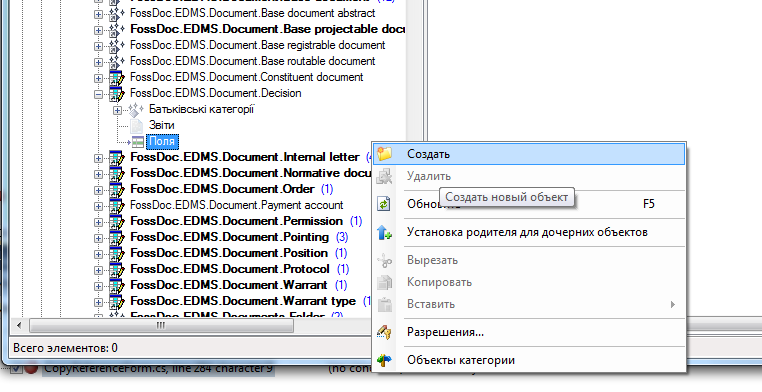The width and height of the screenshot is (762, 392).
Task: Expand FossDoc.EDMS.Document.Protocol node
Action: click(99, 270)
